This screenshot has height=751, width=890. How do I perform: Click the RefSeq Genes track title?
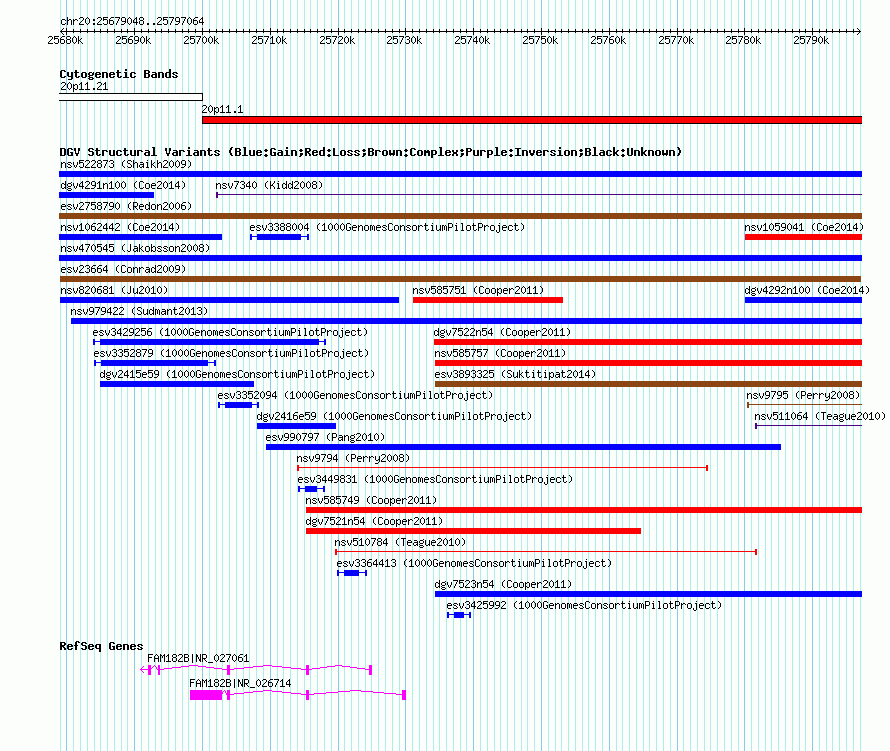(101, 646)
